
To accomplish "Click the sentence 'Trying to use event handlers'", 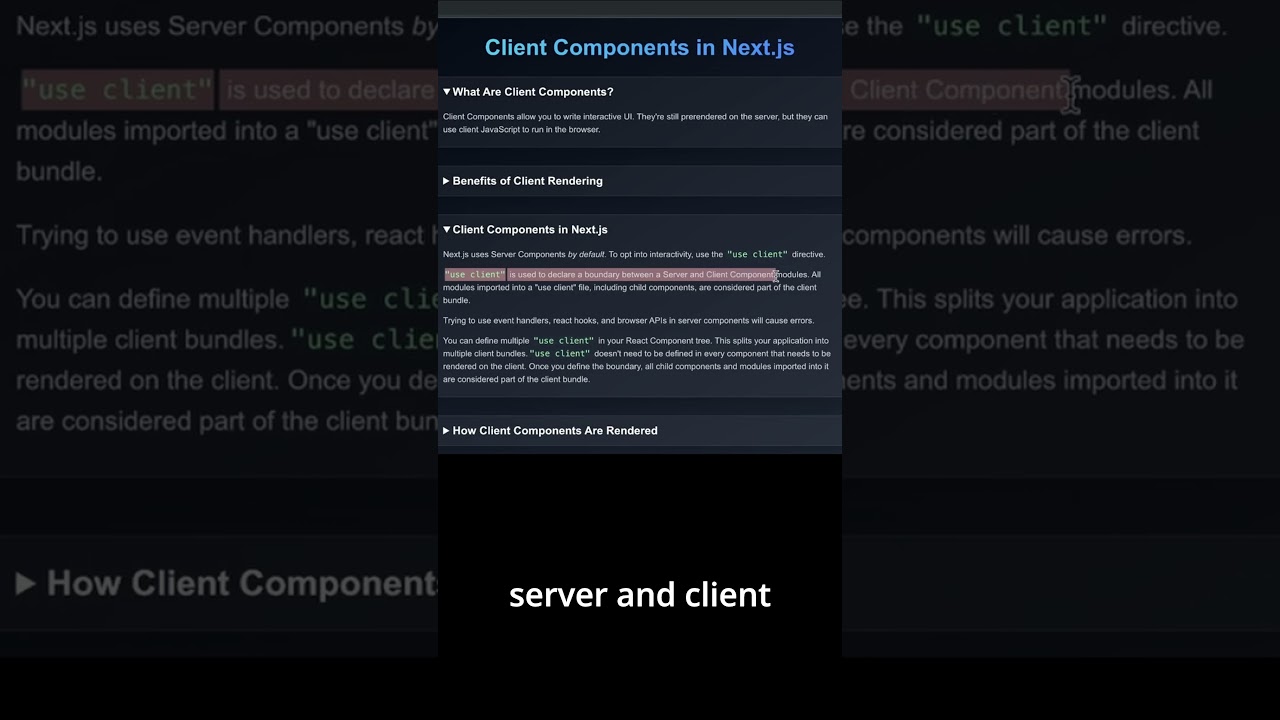I will point(628,321).
